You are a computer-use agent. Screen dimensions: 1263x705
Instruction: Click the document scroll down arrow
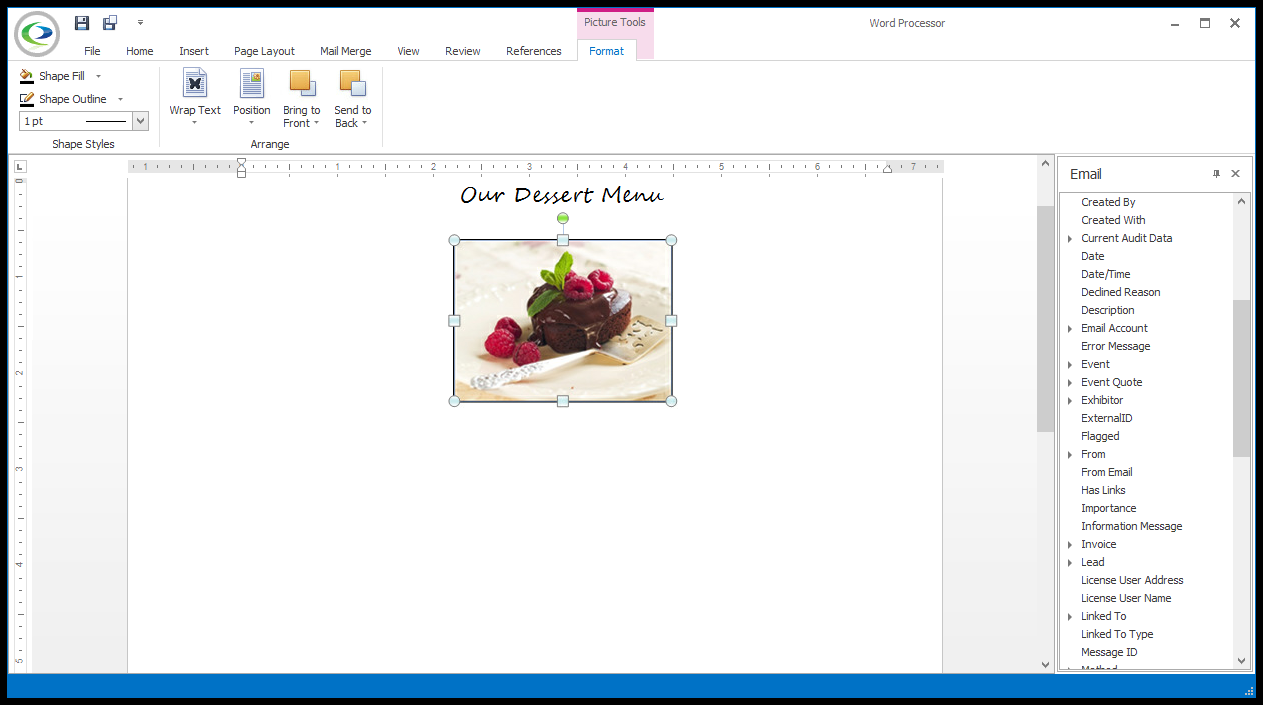coord(1045,665)
